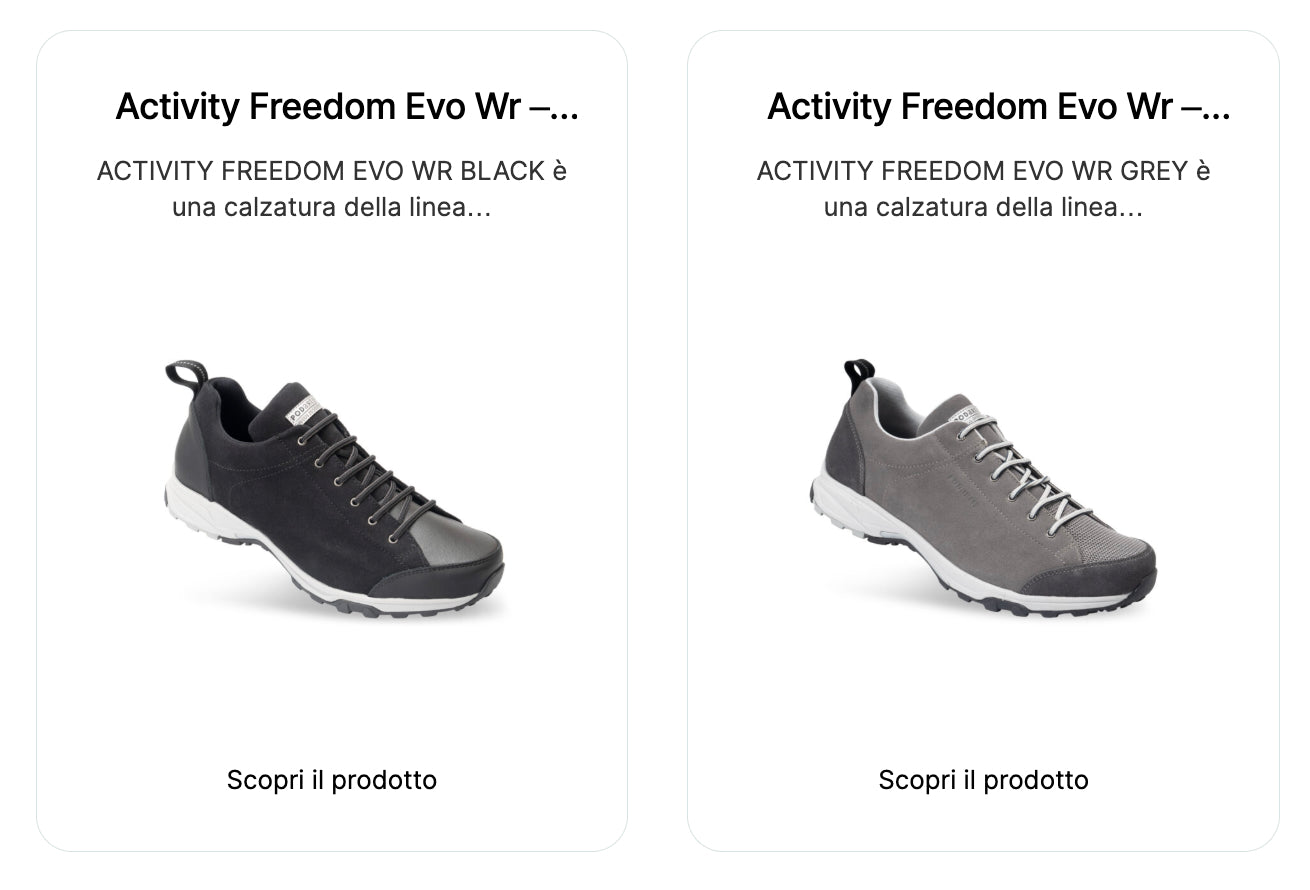The image size is (1310, 890).
Task: Click the ACTIVITY FREEDOM EVO WR GREY description text
Action: [x=985, y=190]
